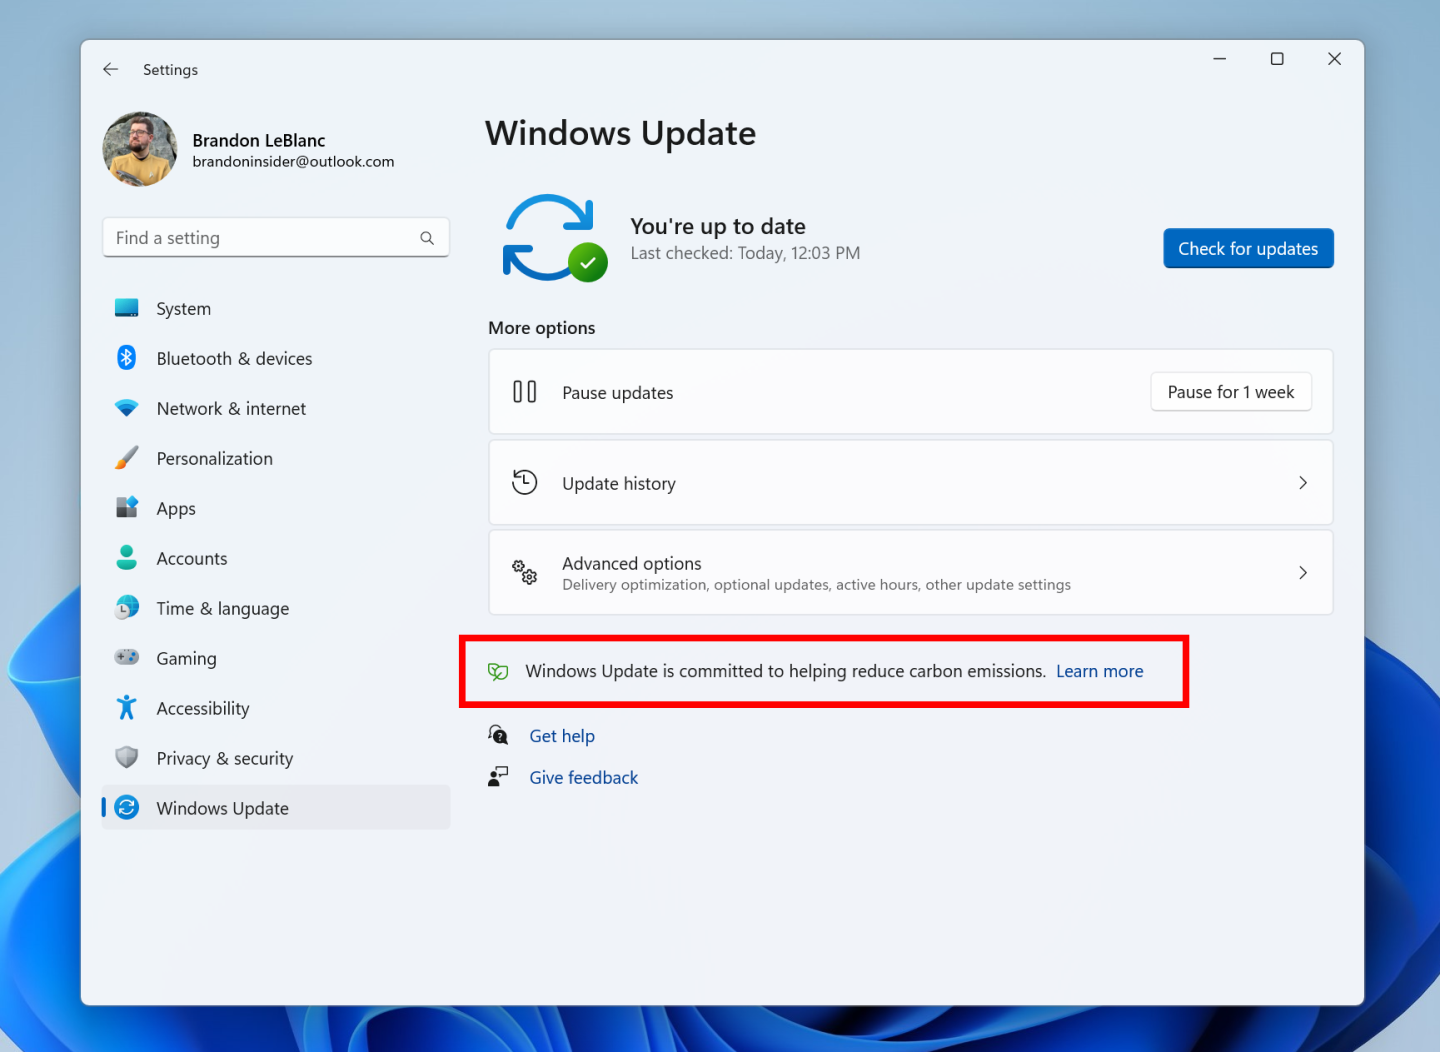Open the Learn more link about carbon emissions
This screenshot has height=1052, width=1440.
(x=1099, y=671)
